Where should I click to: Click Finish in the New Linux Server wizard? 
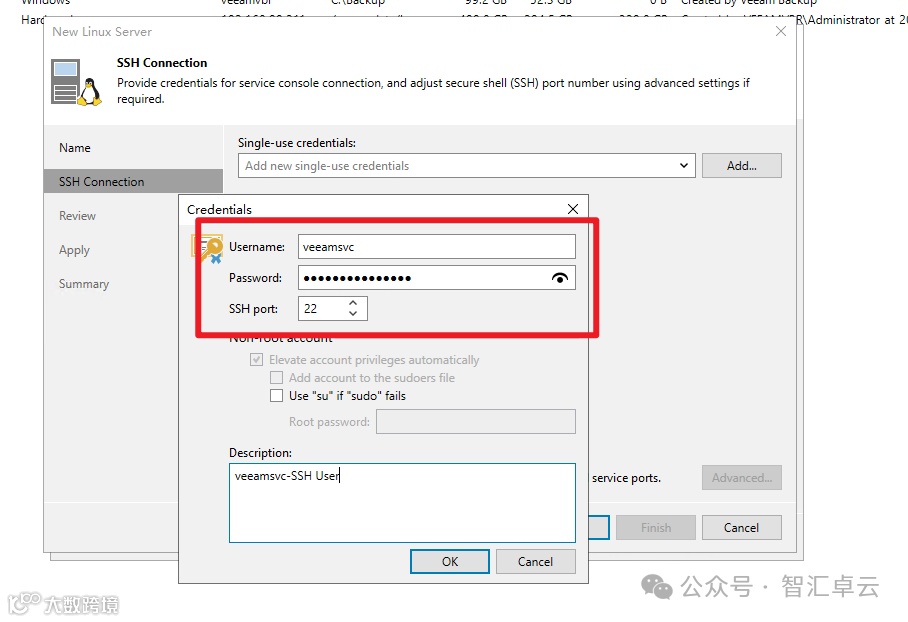point(656,528)
